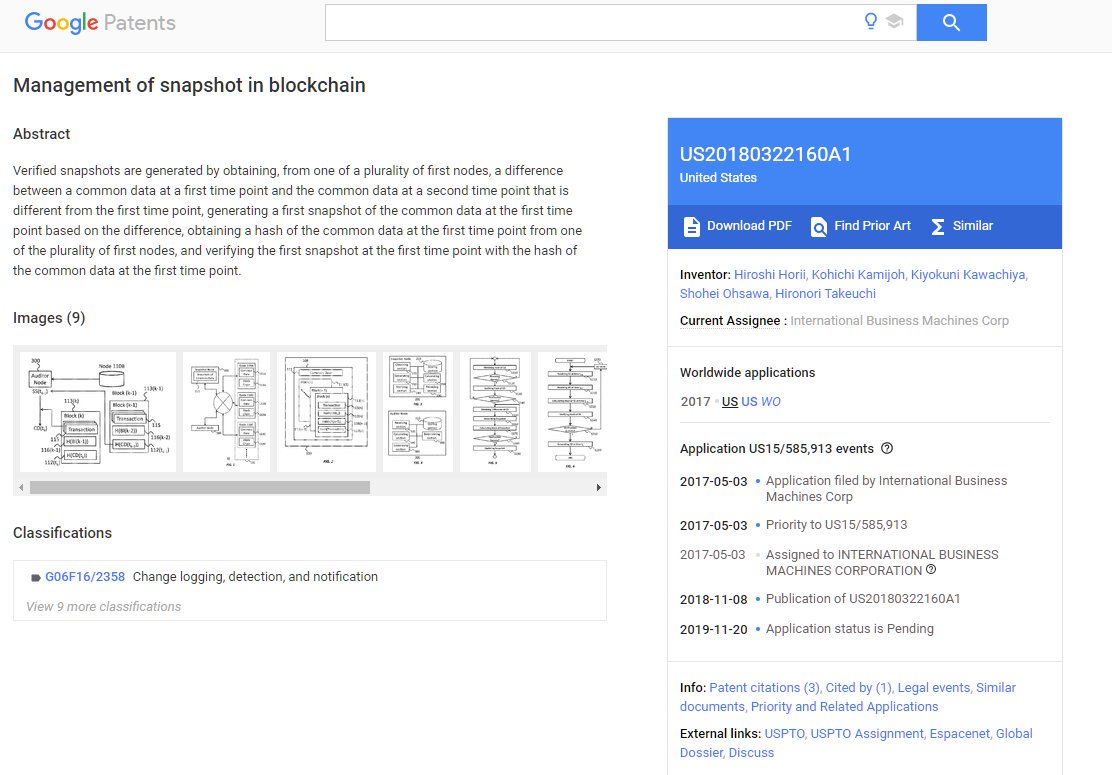Click the lightbulb icon in search bar
Image resolution: width=1112 pixels, height=775 pixels.
[871, 21]
